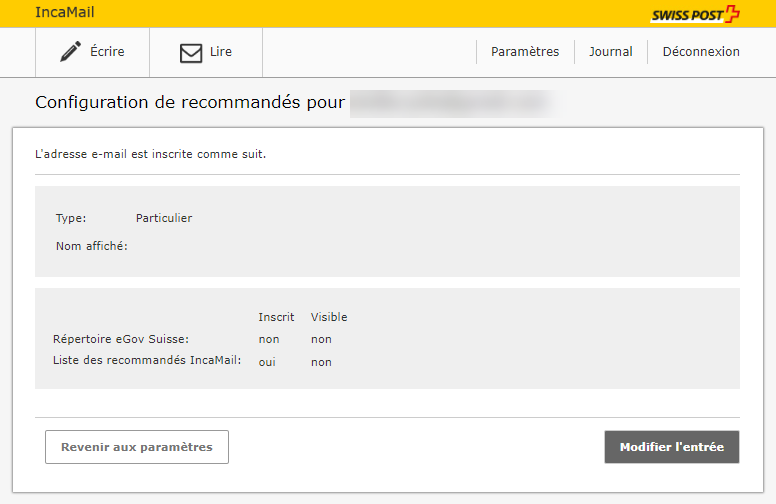Click the Liste des recommandés IncaMail label
This screenshot has height=504, width=776.
pos(147,360)
